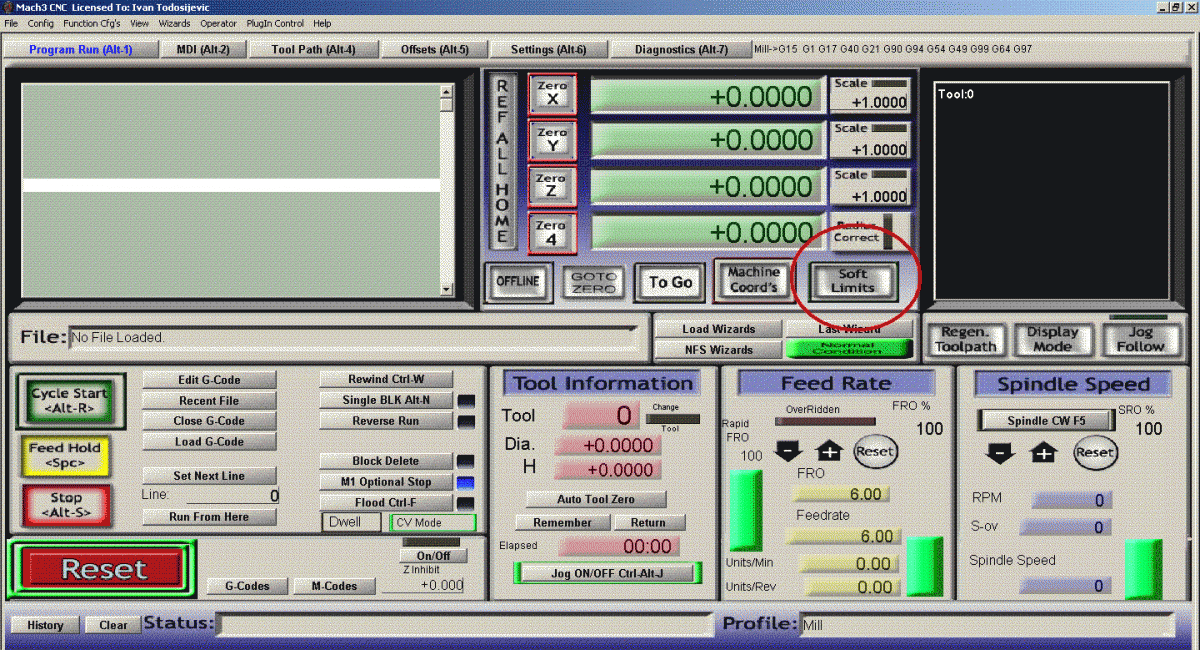This screenshot has height=650, width=1200.
Task: Toggle M1 Optional Stop
Action: tap(386, 482)
